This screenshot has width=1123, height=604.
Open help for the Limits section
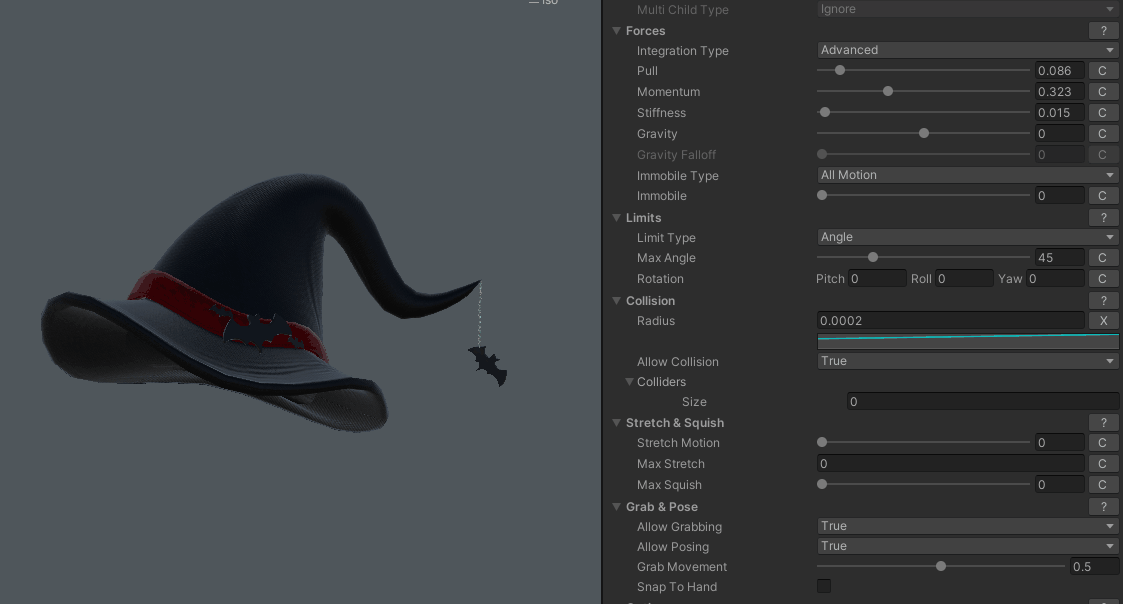click(x=1102, y=218)
